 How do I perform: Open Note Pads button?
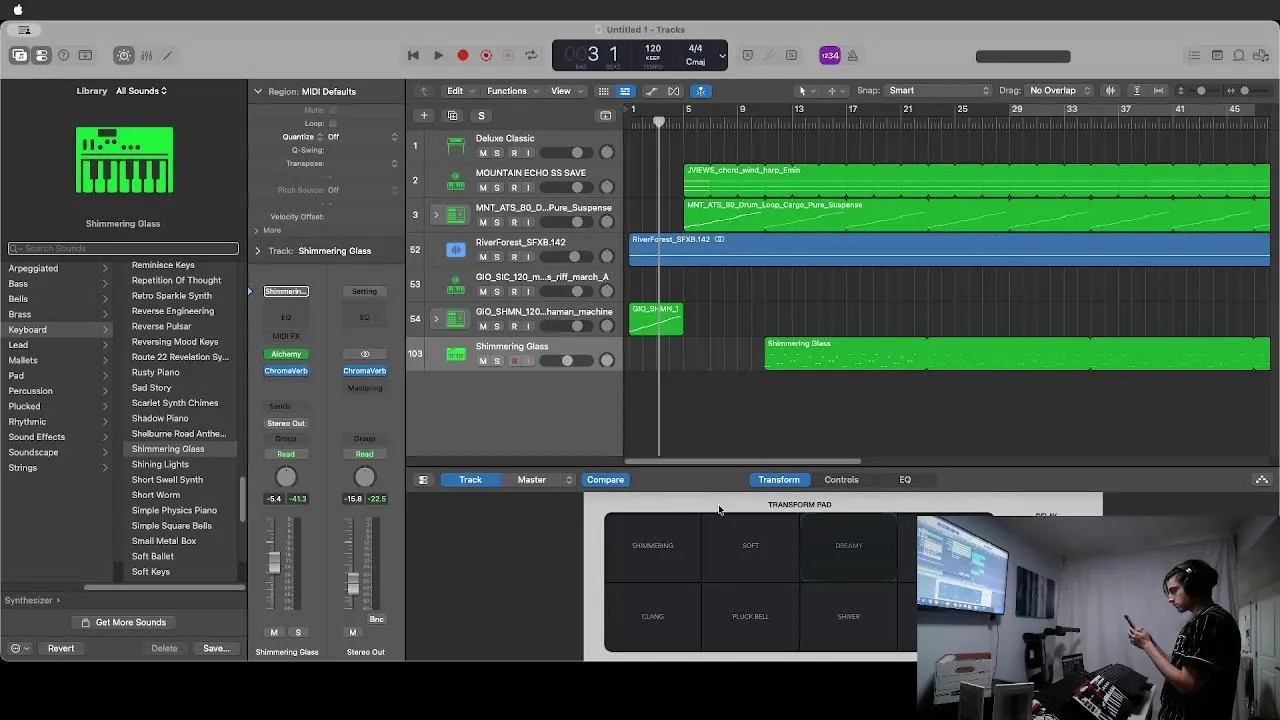pyautogui.click(x=1217, y=56)
